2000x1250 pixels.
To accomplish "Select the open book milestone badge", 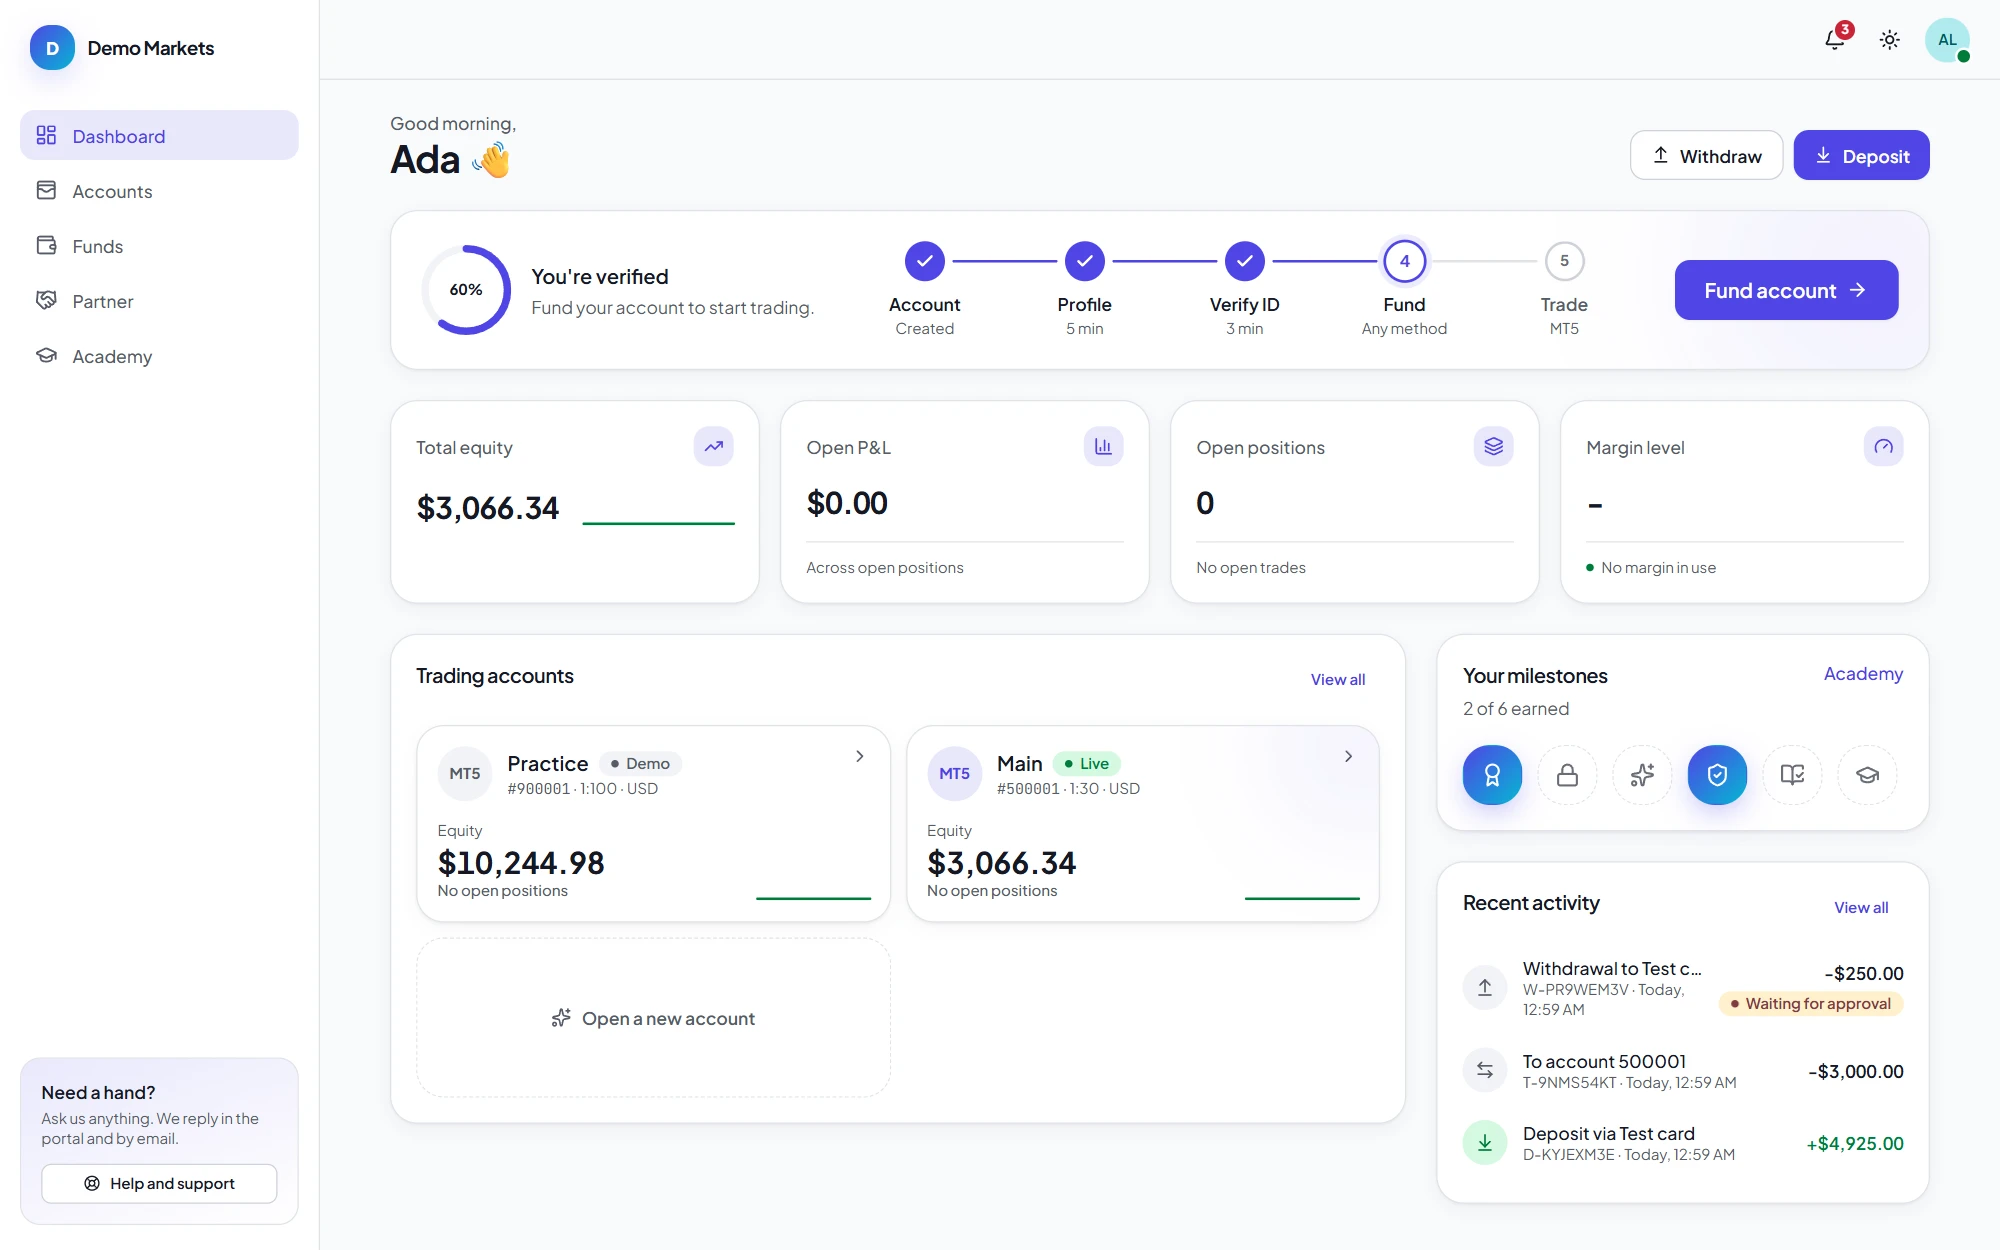I will pos(1792,775).
